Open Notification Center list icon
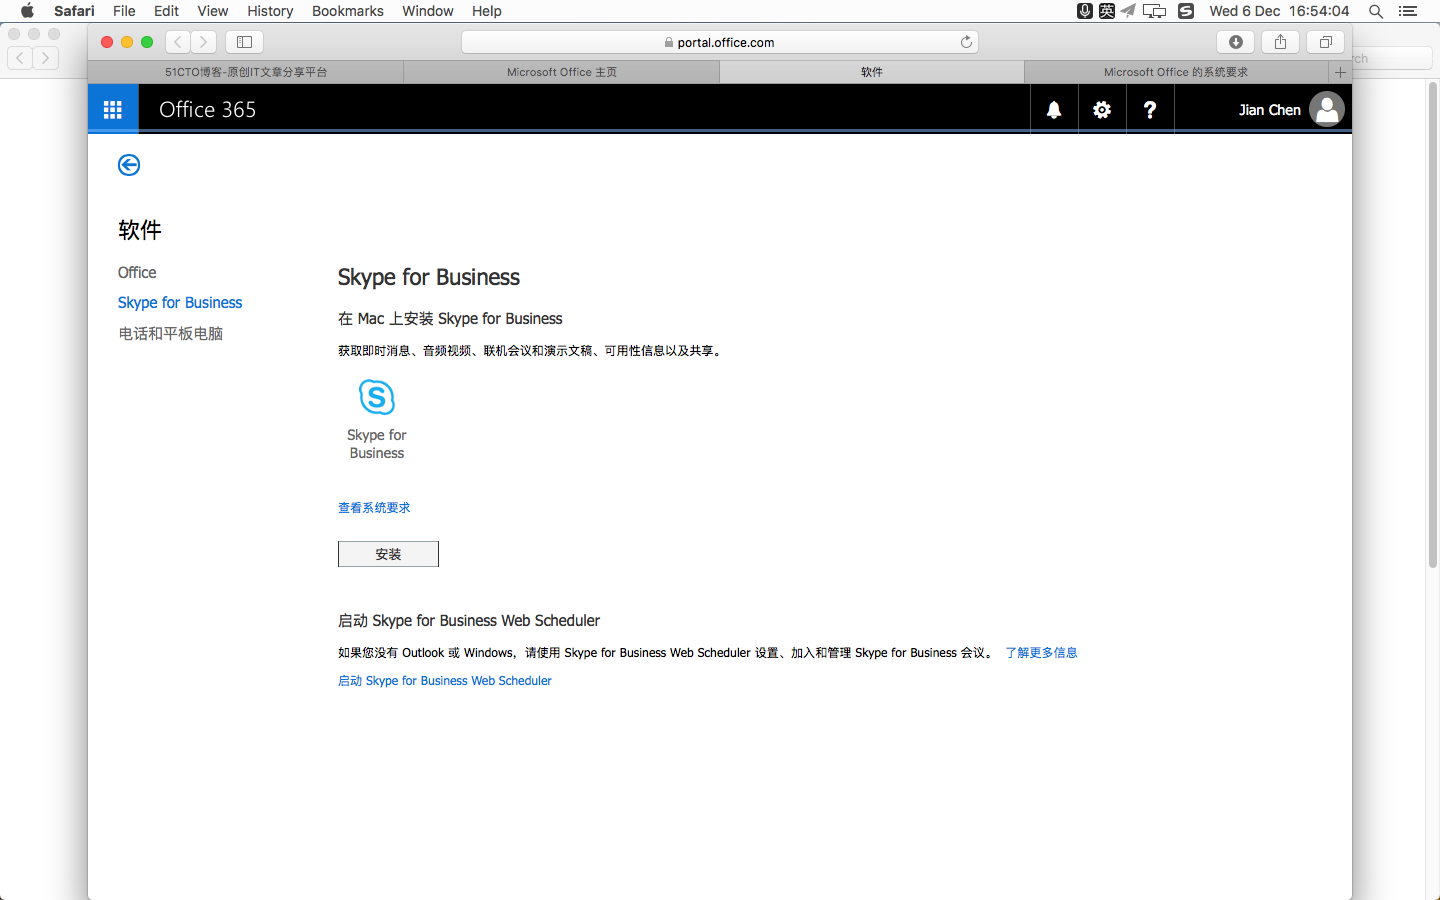The height and width of the screenshot is (900, 1440). coord(1408,11)
